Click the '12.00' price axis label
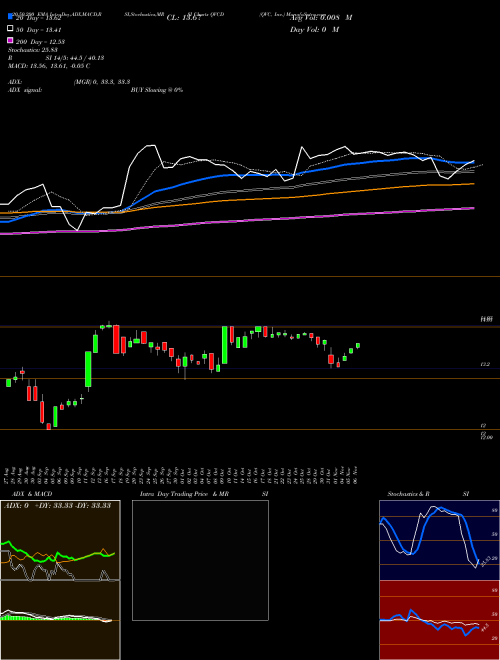 [x=487, y=438]
